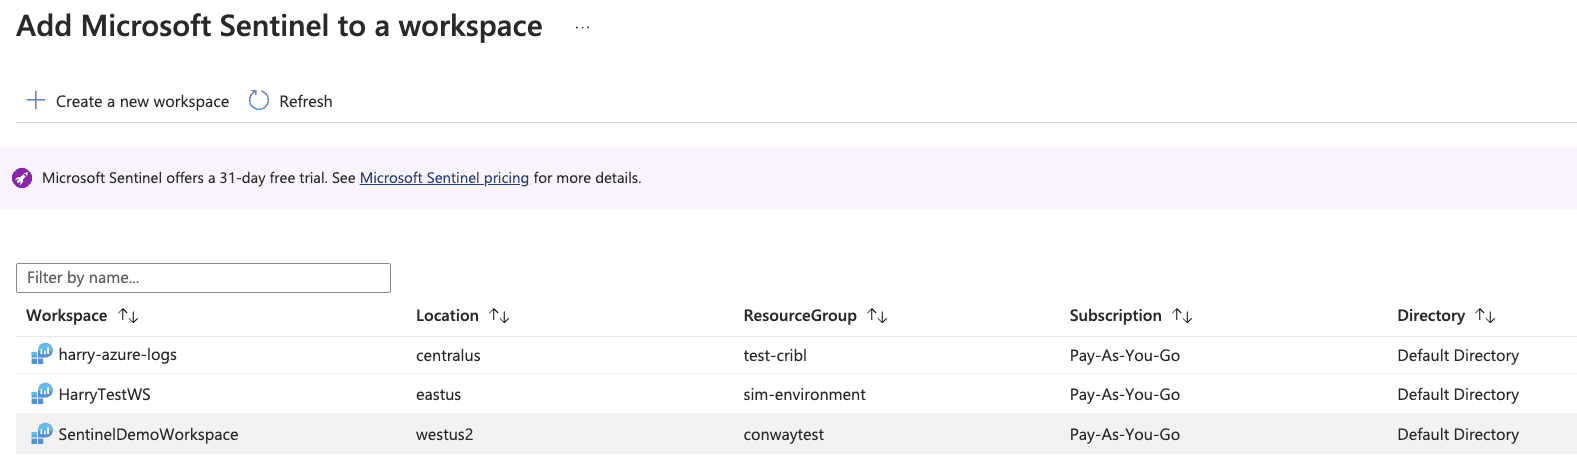This screenshot has height=456, width=1577.
Task: Click Create a new workspace
Action: pyautogui.click(x=142, y=101)
